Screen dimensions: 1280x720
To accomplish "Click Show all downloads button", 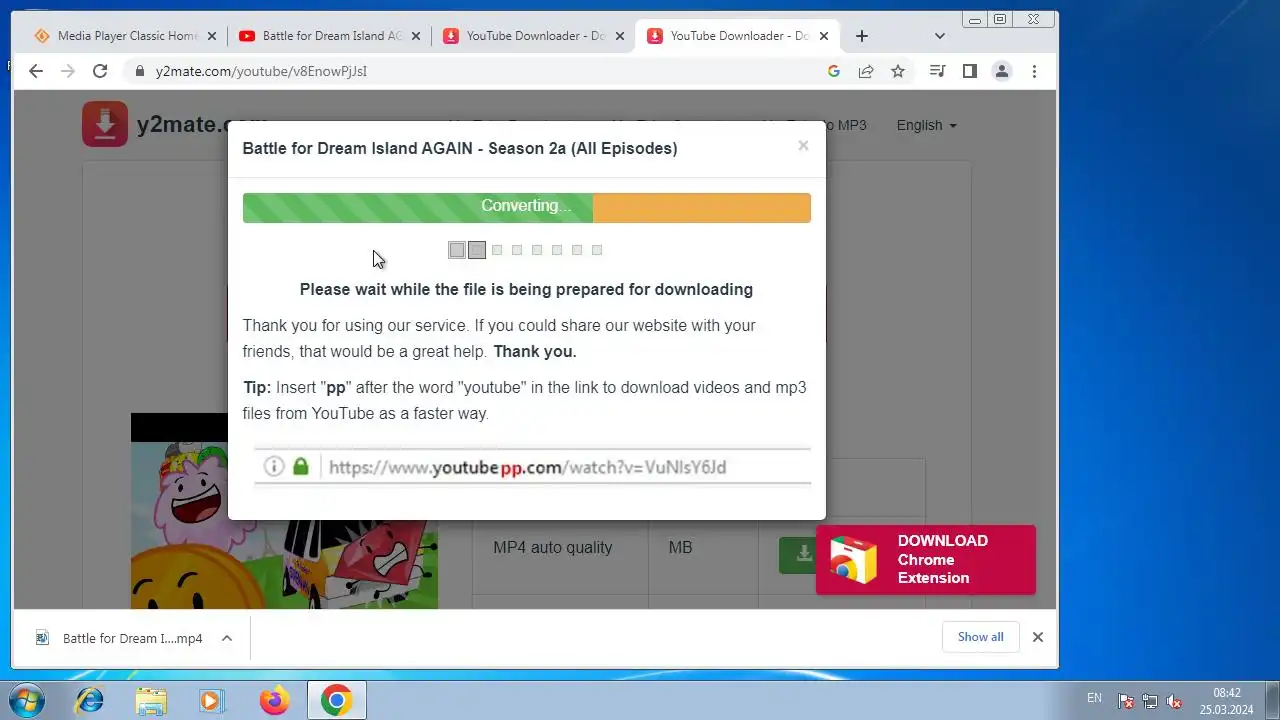I will [980, 637].
